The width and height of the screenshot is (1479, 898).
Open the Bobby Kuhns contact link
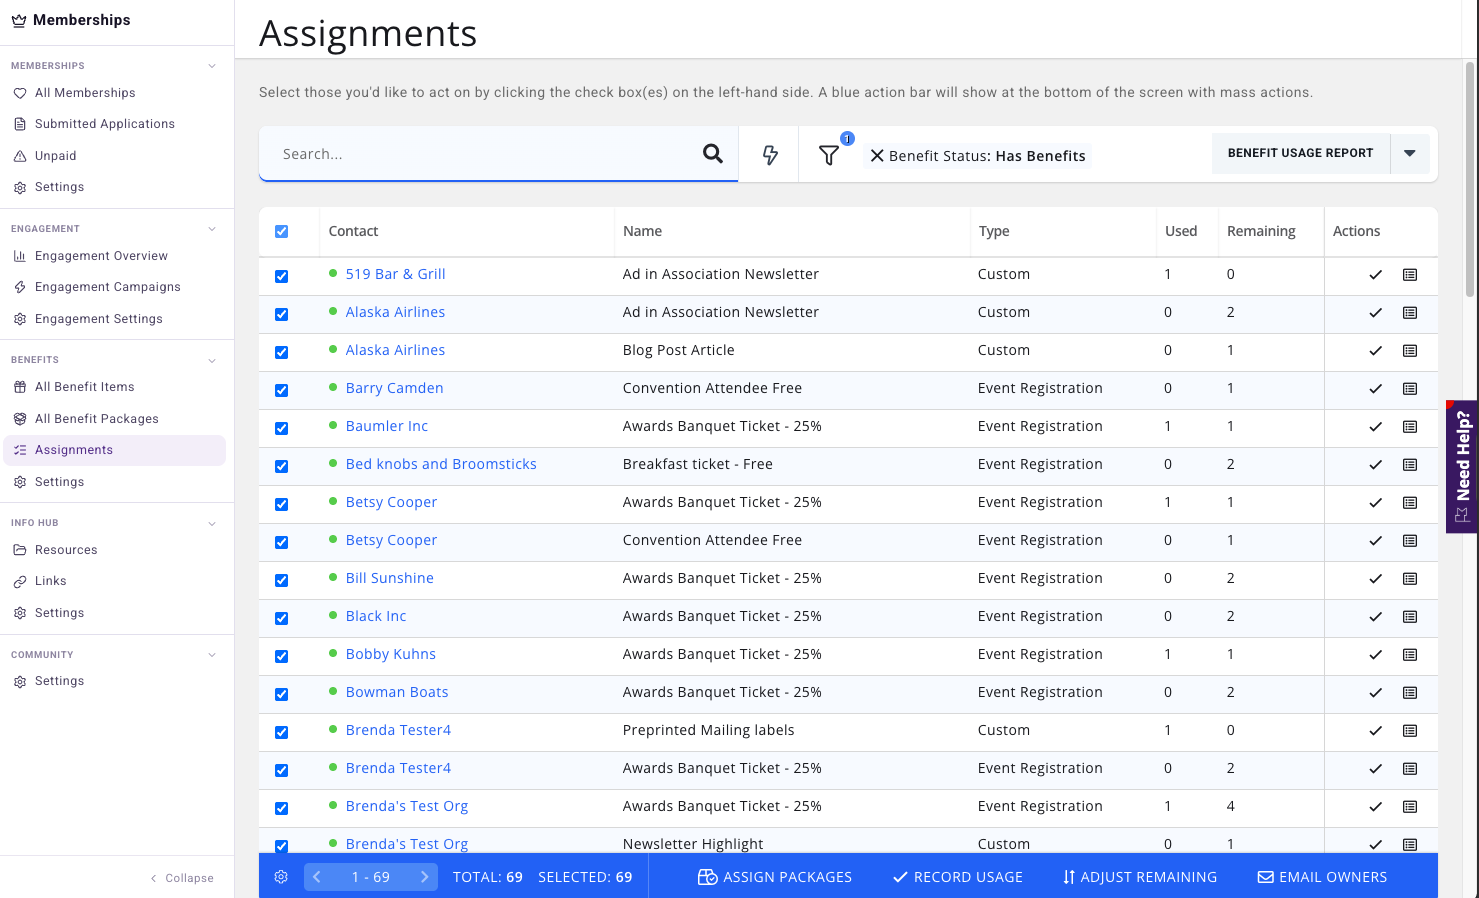point(391,654)
